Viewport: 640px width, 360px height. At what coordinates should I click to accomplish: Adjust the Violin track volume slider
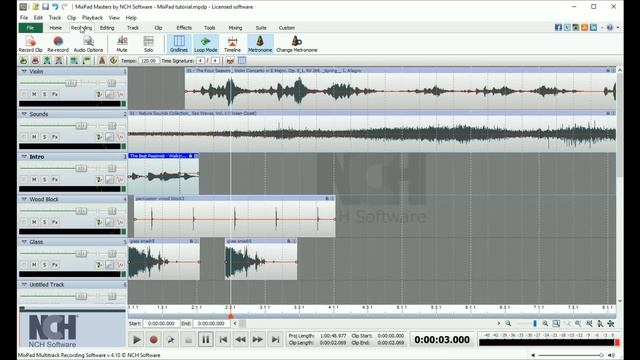[x=71, y=83]
